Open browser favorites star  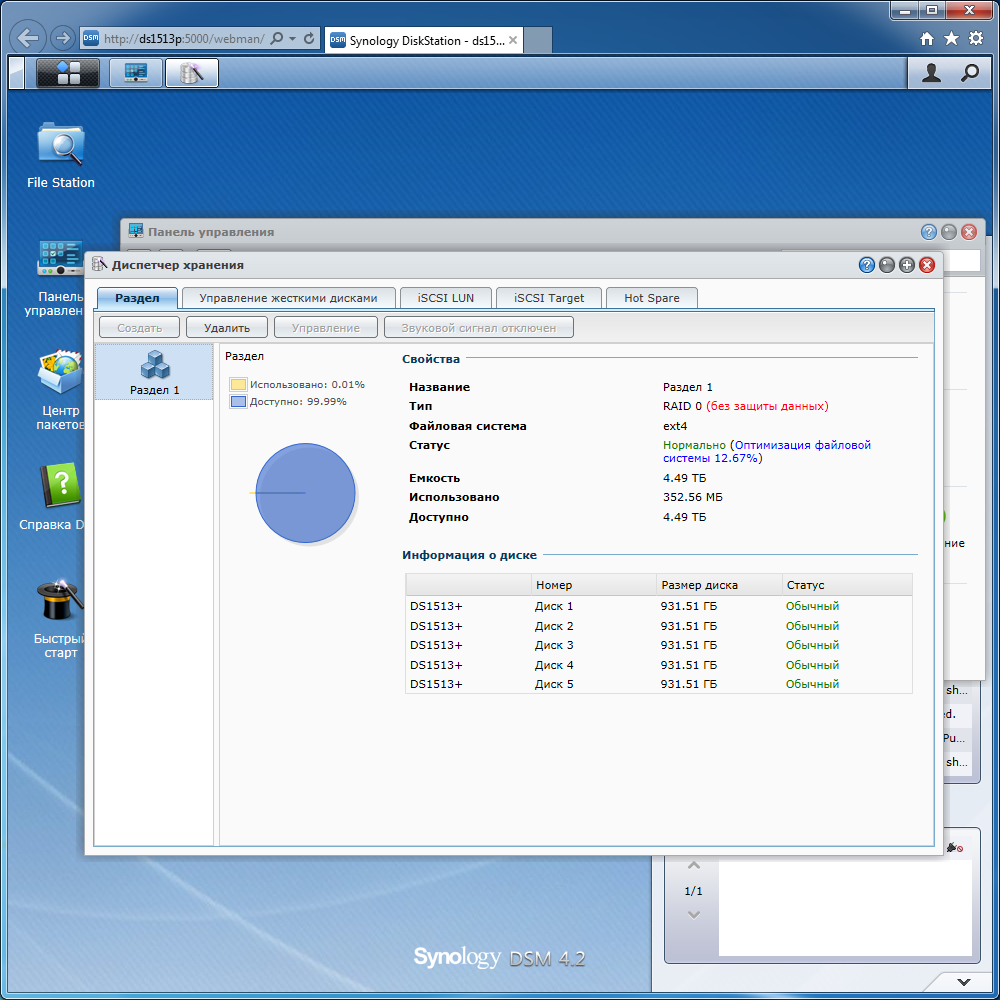pos(951,39)
